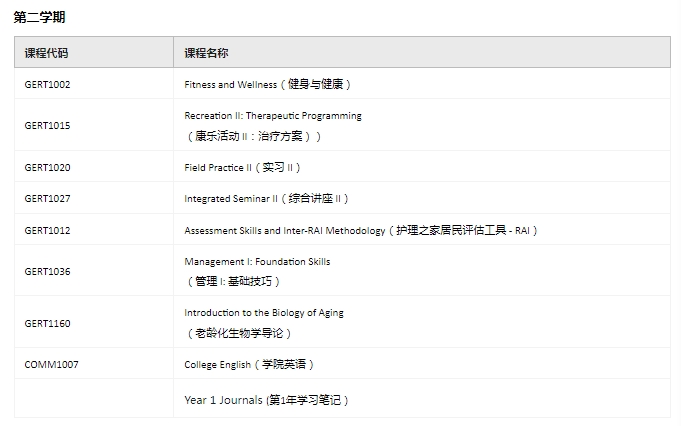Image resolution: width=681 pixels, height=426 pixels.
Task: Select course code GERT1160
Action: tap(48, 324)
